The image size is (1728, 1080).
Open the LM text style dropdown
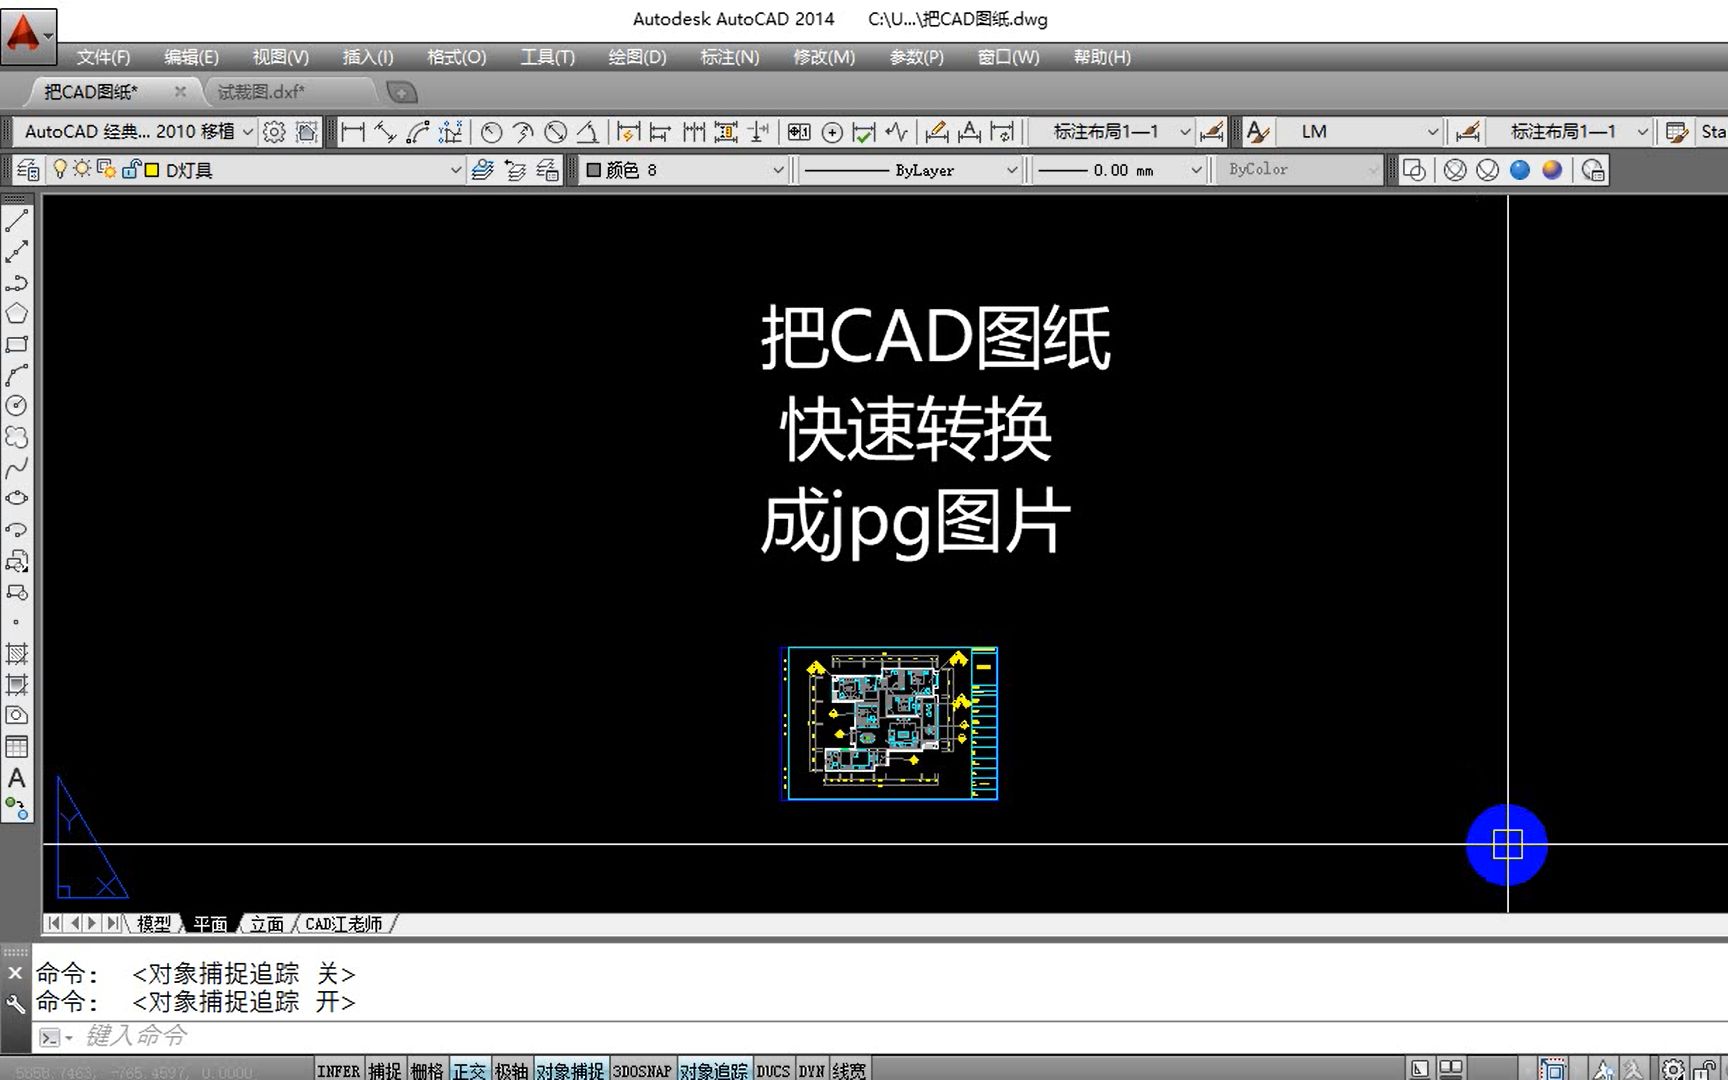pos(1359,132)
